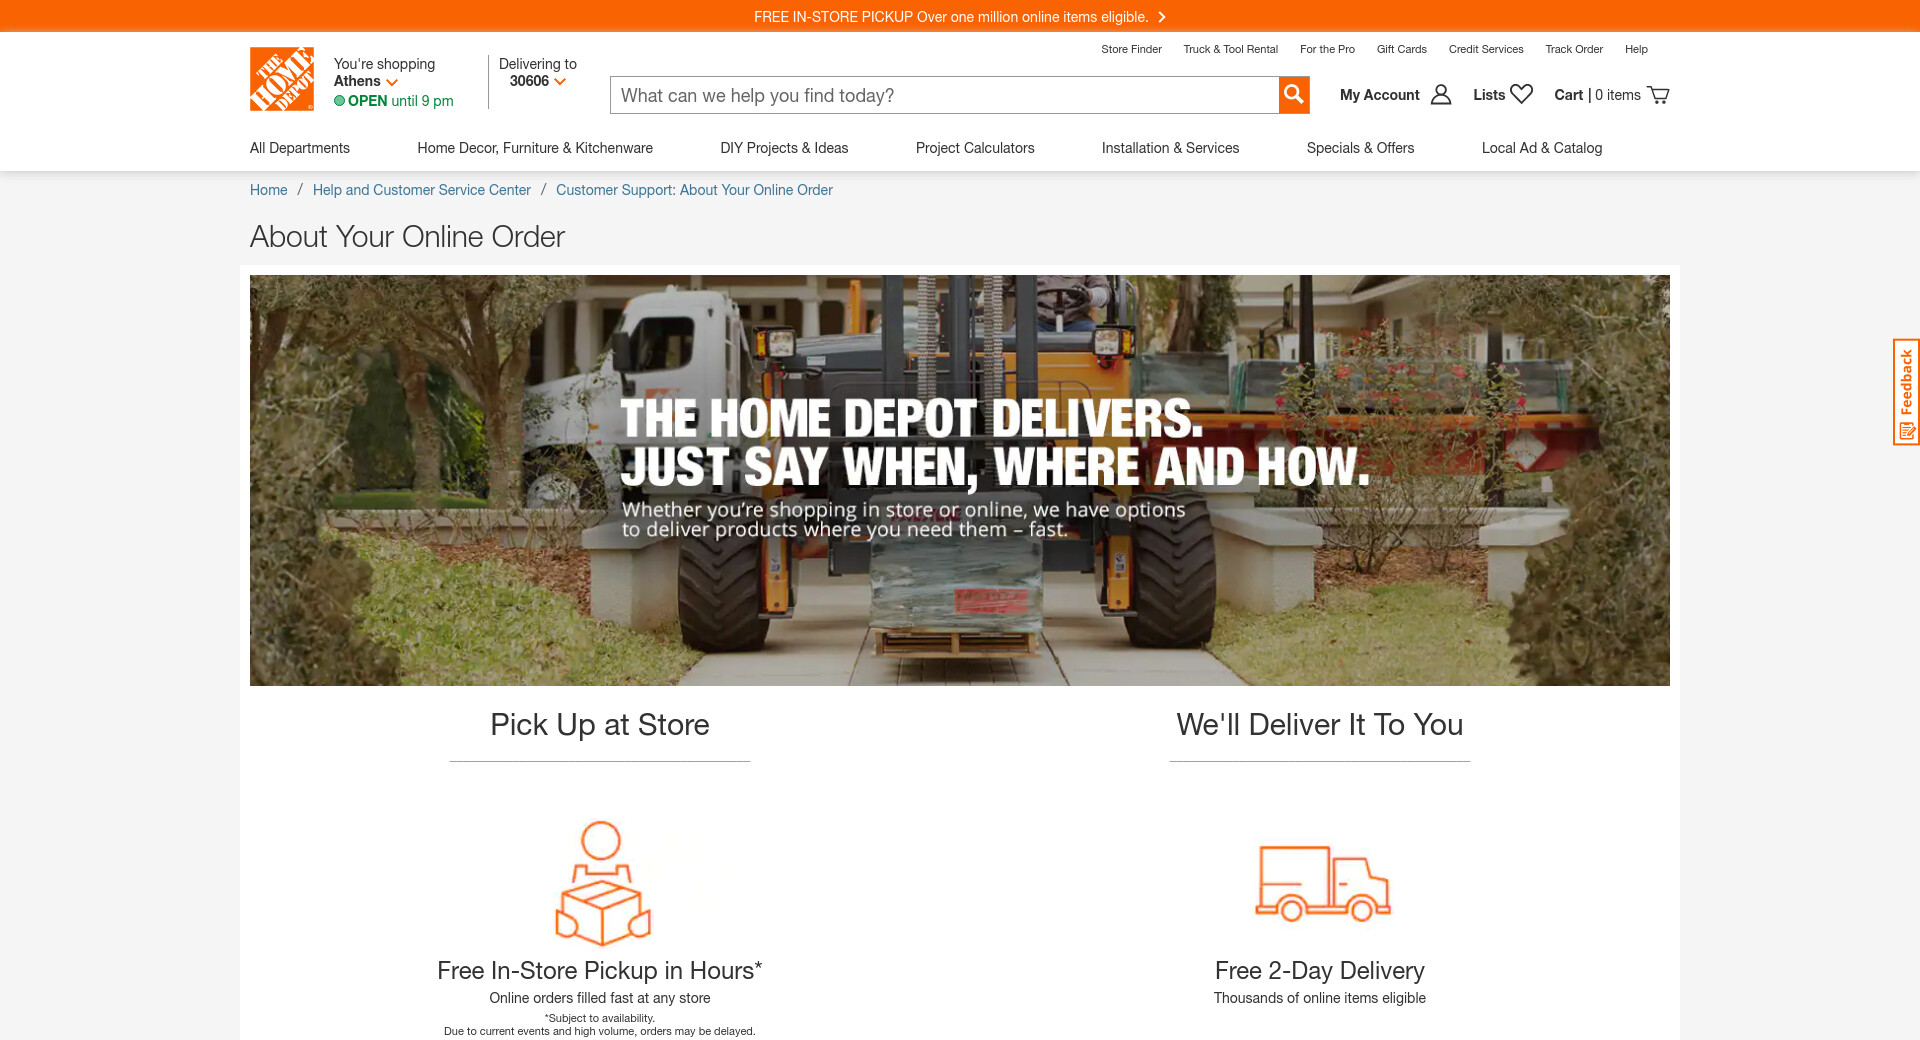Open the All Departments menu

point(300,148)
